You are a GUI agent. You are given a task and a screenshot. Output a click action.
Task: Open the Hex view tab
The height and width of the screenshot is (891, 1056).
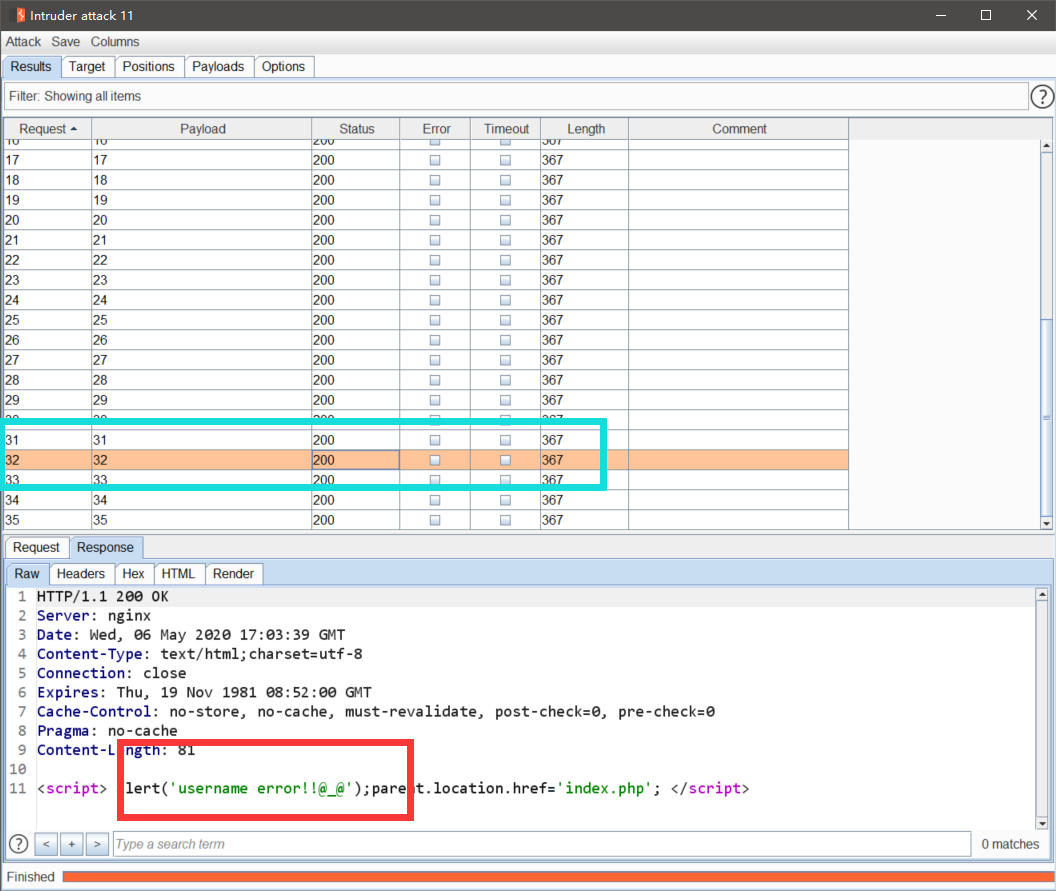pos(133,574)
